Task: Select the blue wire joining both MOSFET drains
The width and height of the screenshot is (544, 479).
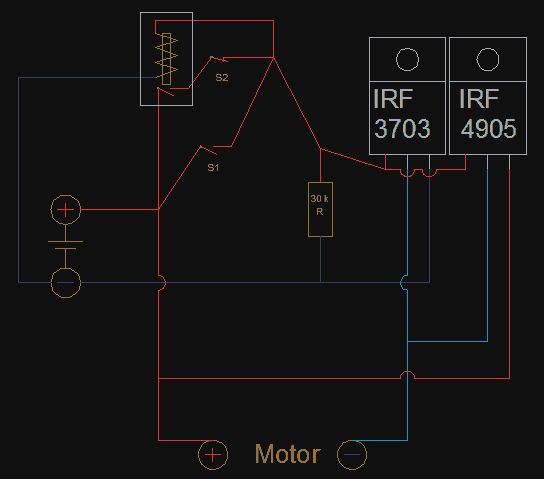Action: [x=448, y=341]
